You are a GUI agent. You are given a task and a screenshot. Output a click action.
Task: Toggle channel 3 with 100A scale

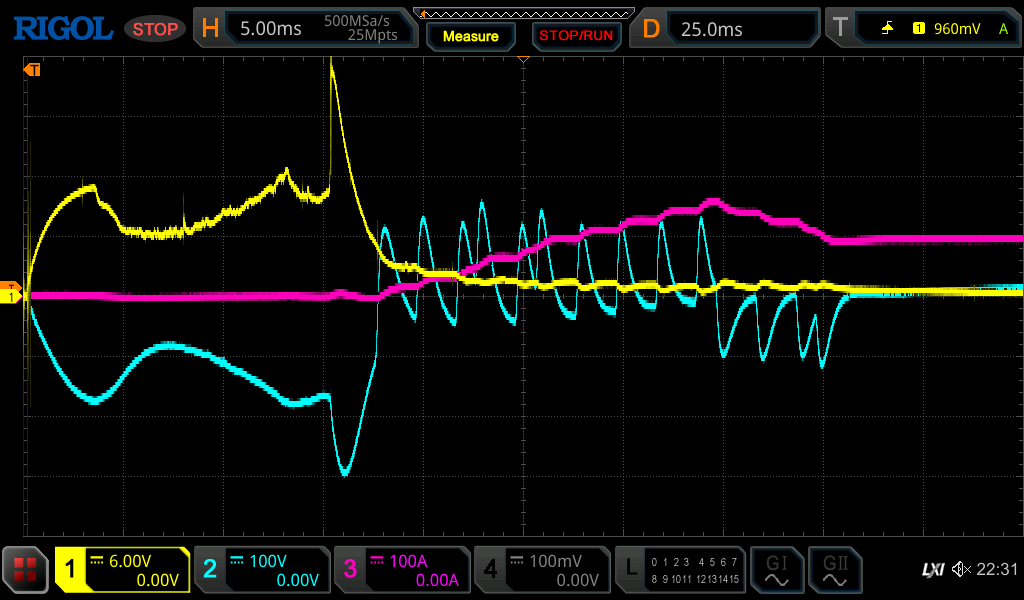[x=401, y=570]
